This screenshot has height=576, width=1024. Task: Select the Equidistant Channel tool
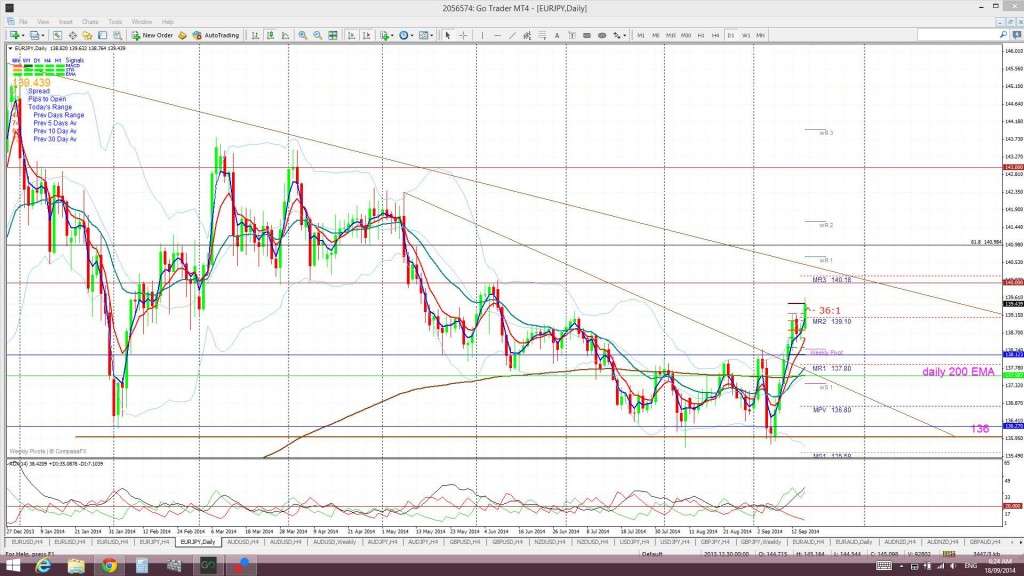[x=527, y=35]
